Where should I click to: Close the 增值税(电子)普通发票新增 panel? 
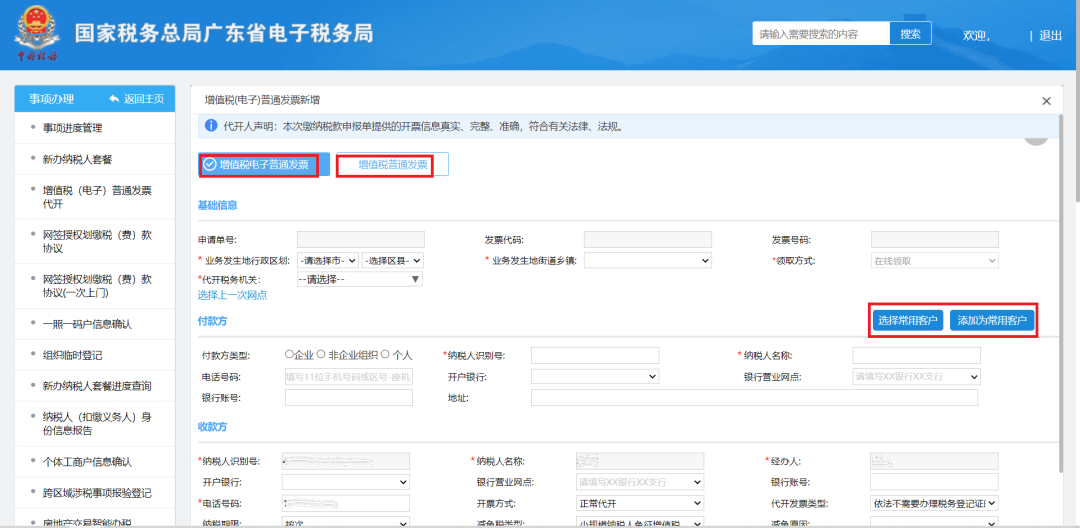pos(1046,101)
